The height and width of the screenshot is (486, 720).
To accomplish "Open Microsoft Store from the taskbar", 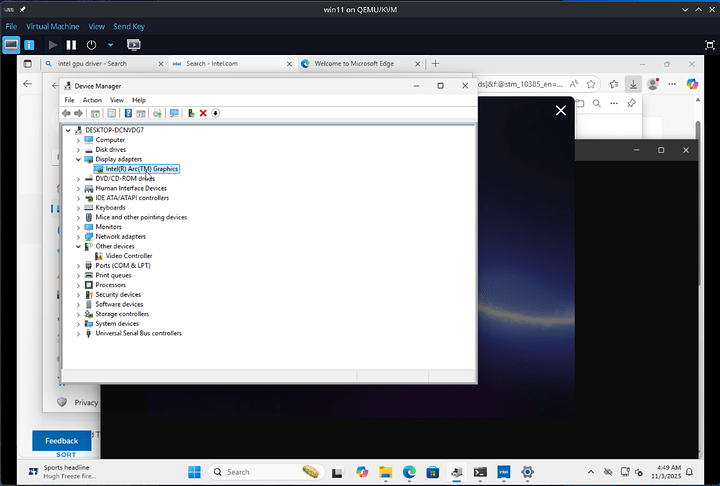I will tap(433, 472).
